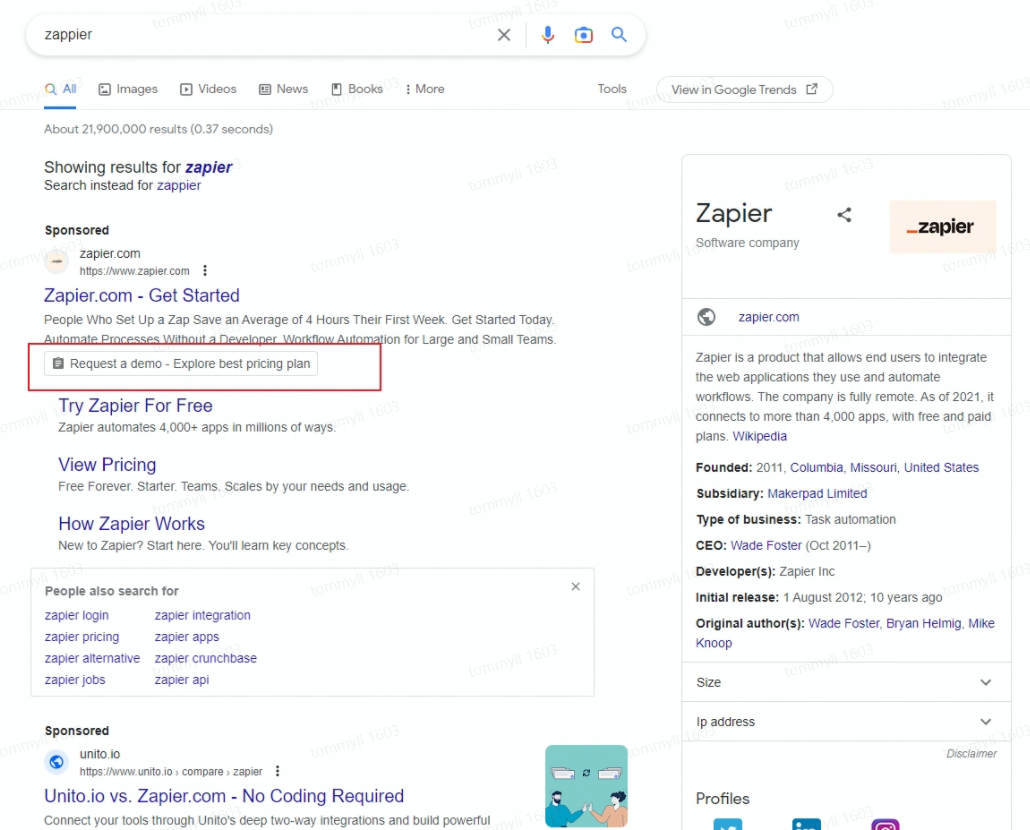Open the three-dot menu beside zapier.com ad URL
1030x830 pixels.
click(x=205, y=271)
